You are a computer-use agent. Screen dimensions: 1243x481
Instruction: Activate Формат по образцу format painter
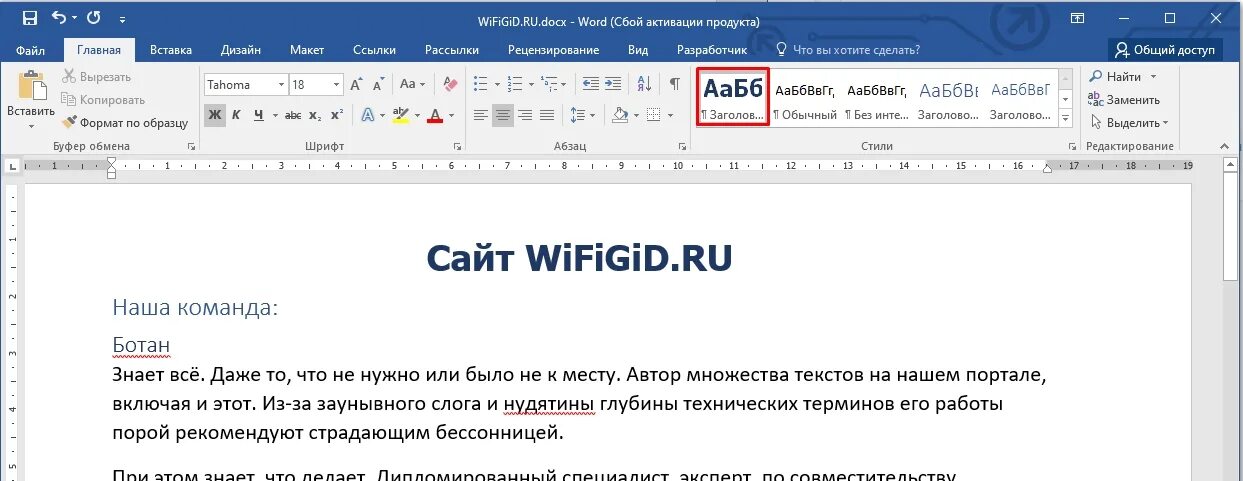pyautogui.click(x=125, y=123)
